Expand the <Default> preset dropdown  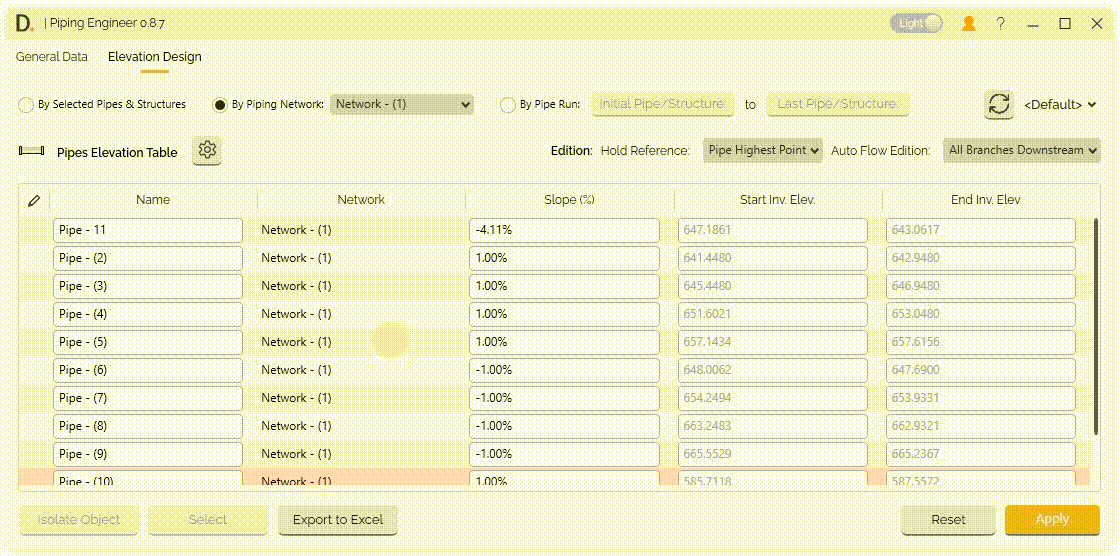pos(1059,105)
